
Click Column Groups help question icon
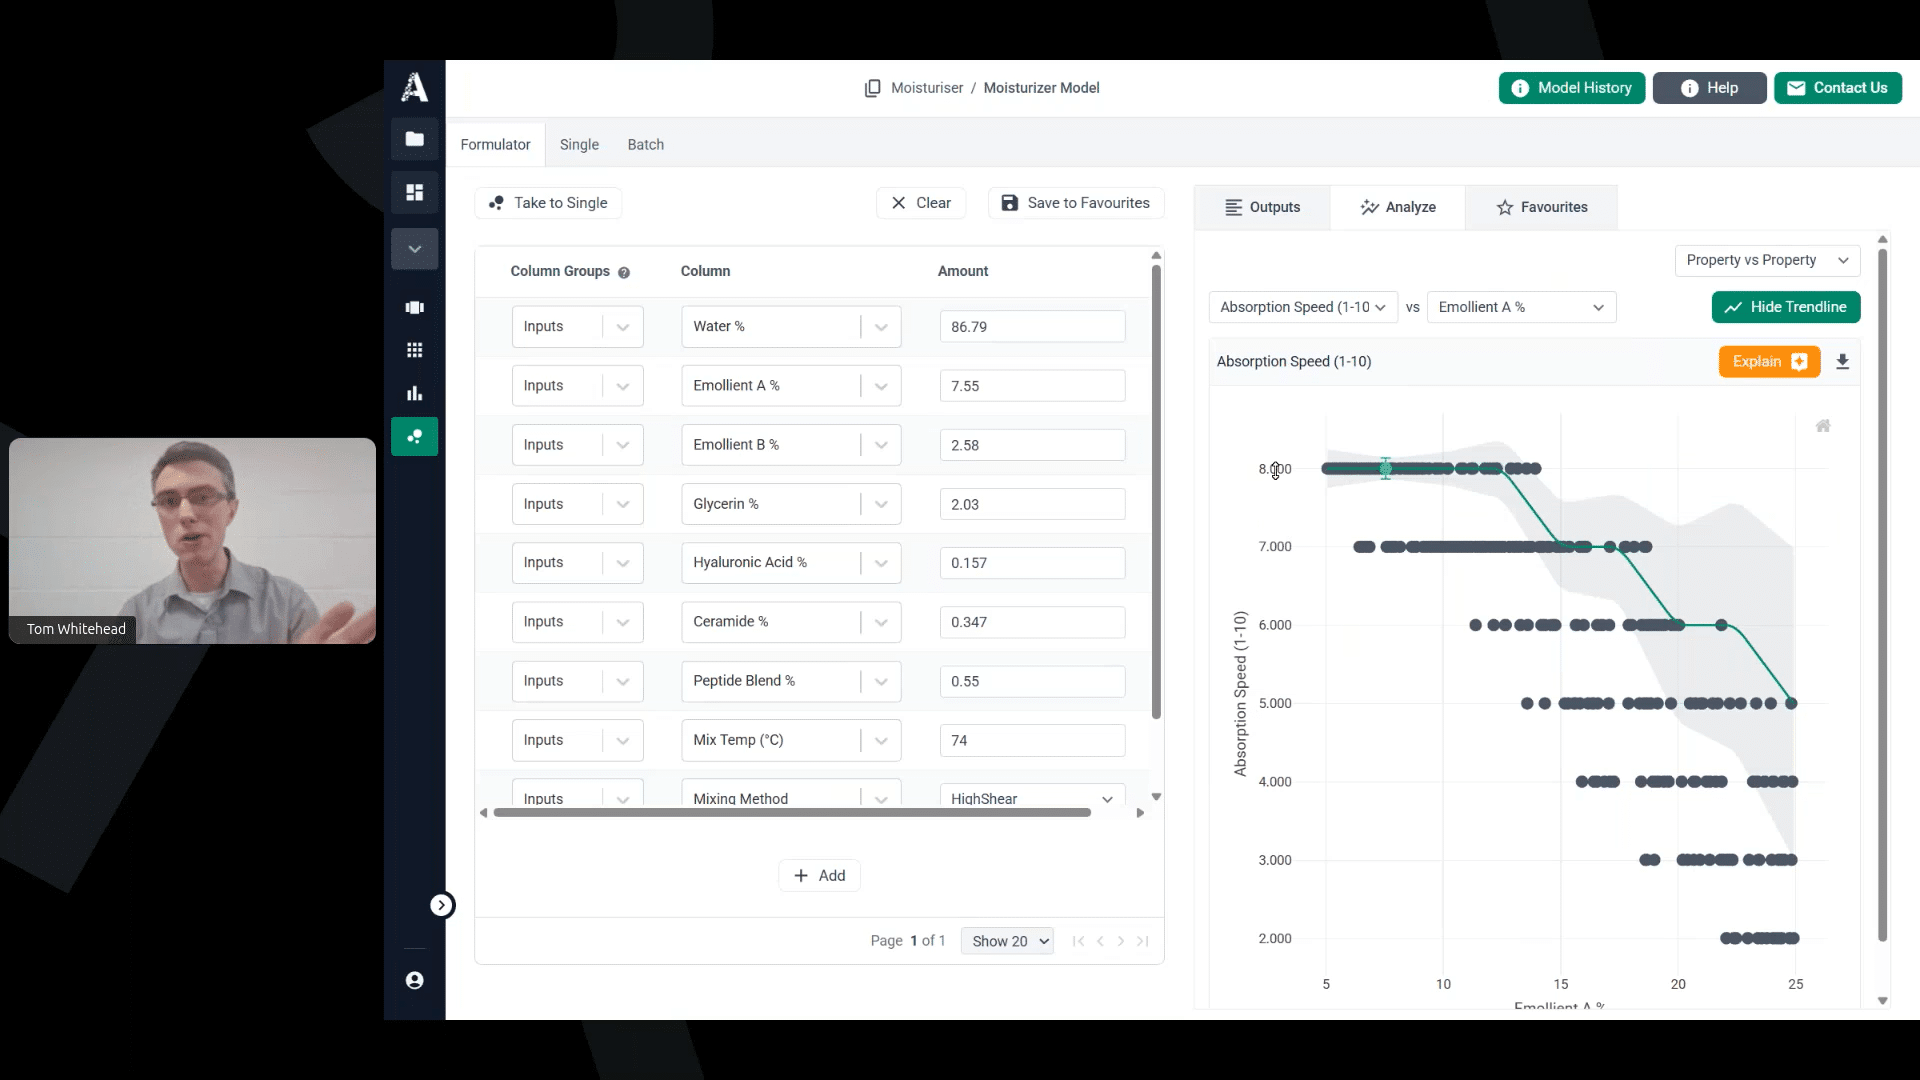[x=624, y=272]
